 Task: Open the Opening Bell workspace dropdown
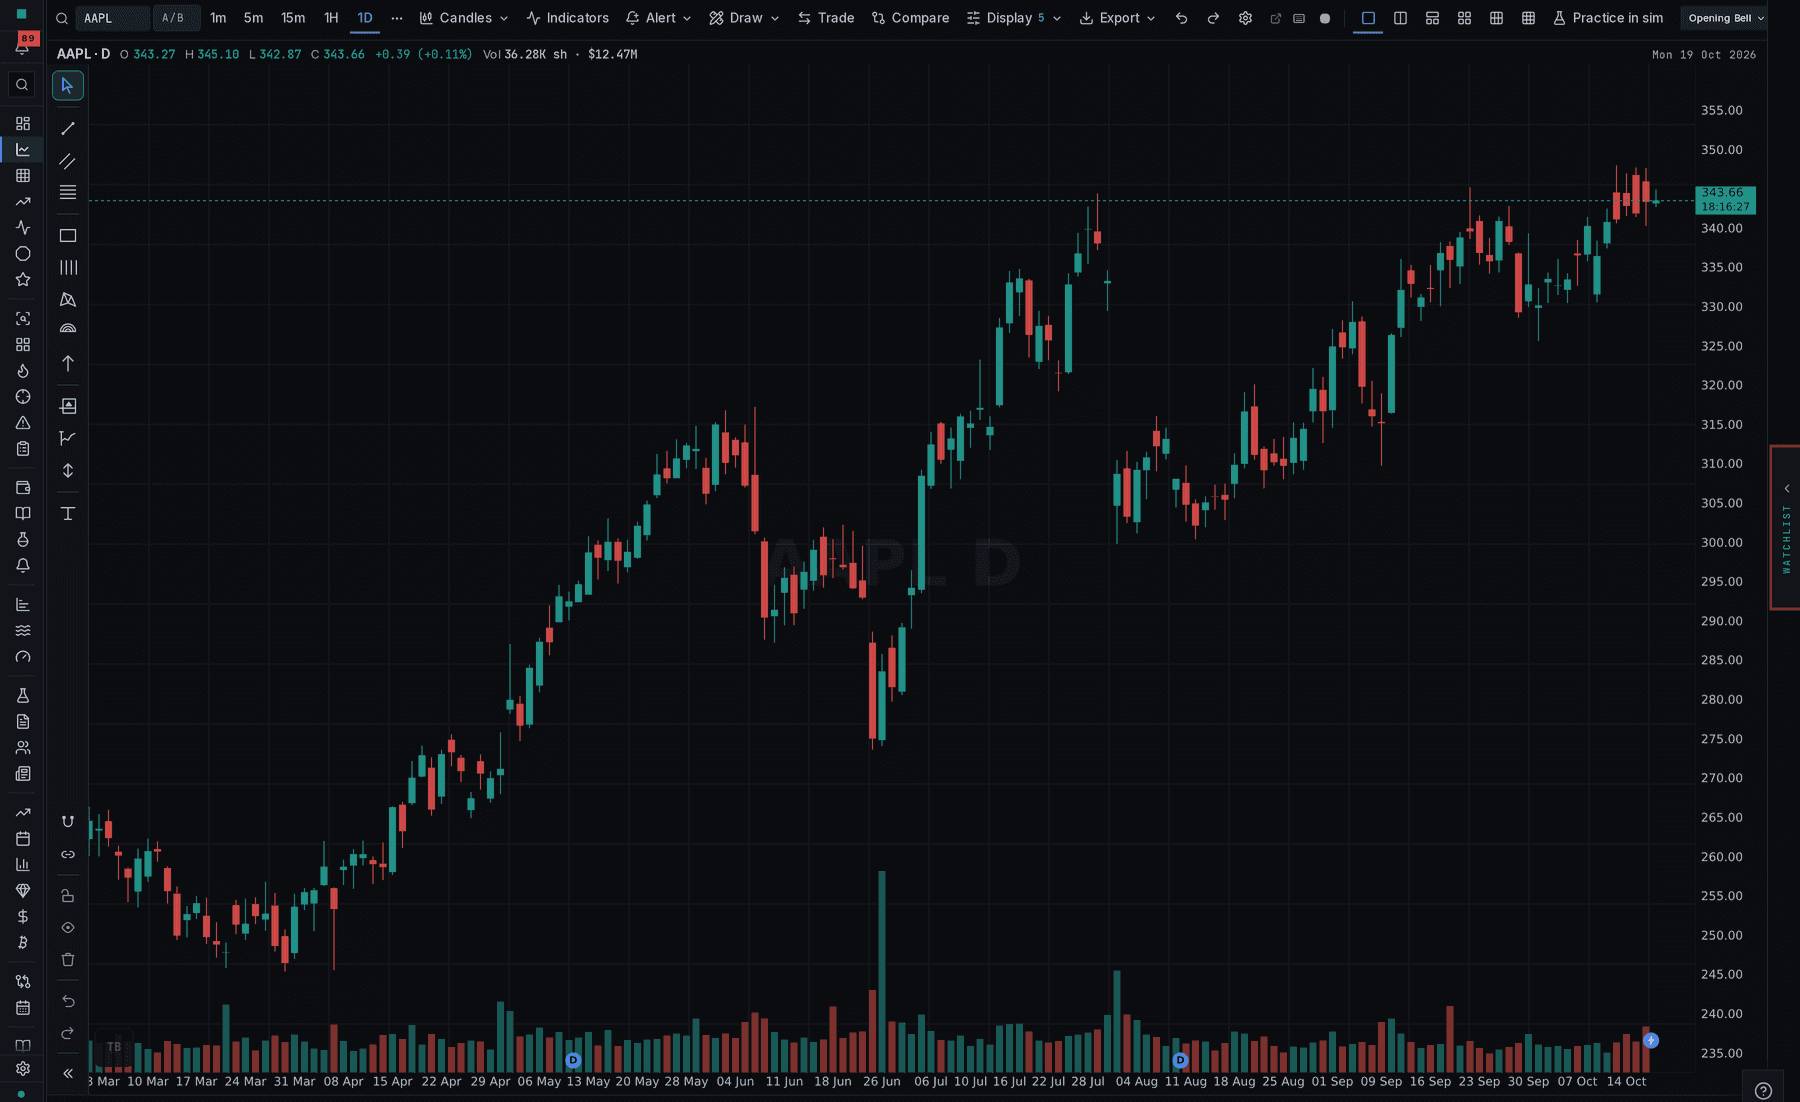pos(1726,18)
